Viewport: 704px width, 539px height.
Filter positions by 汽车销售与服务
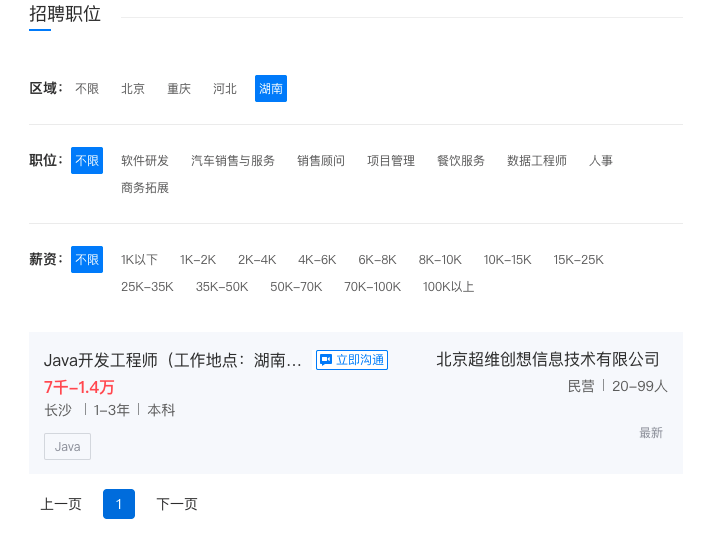coord(233,160)
